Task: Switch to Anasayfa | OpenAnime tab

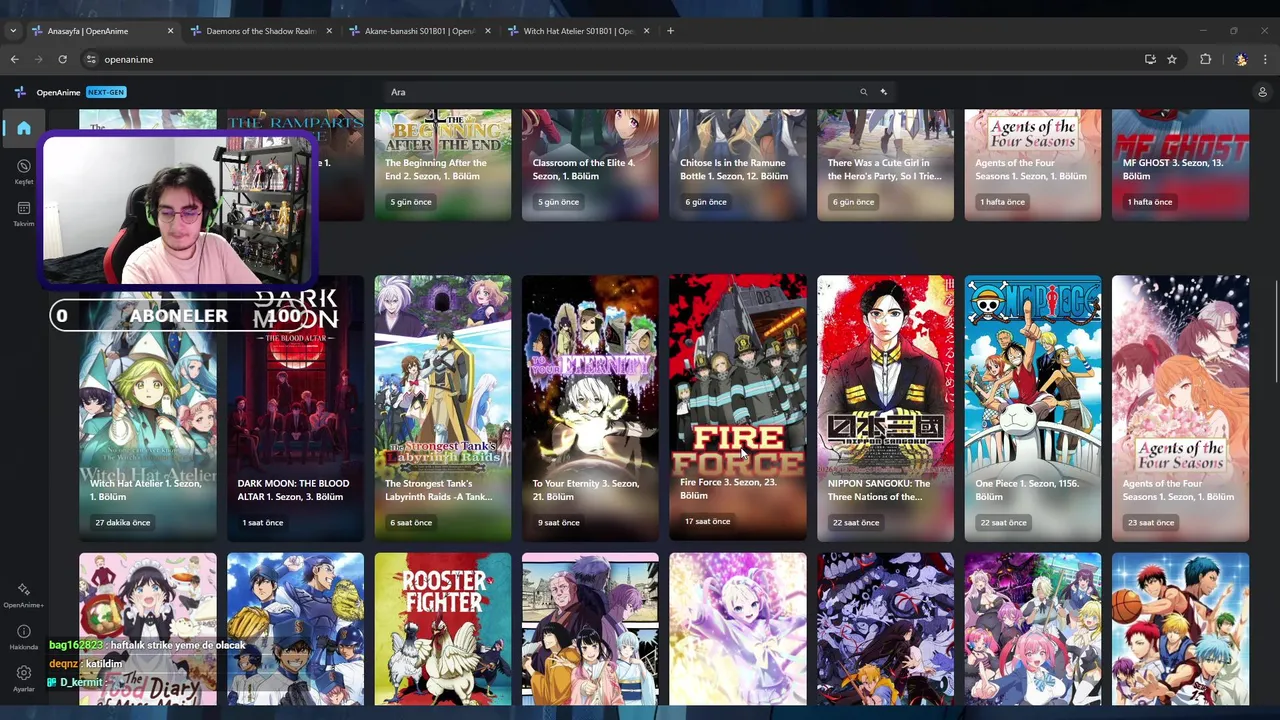Action: [x=102, y=31]
